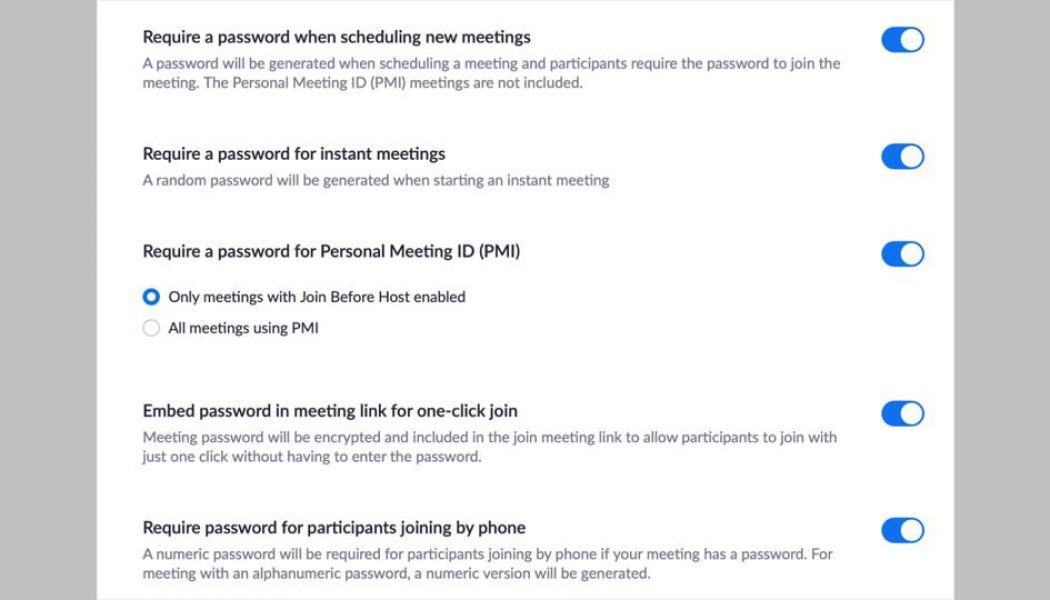Image resolution: width=1050 pixels, height=600 pixels.
Task: Click the 'Require a password when scheduling new meetings' heading
Action: tap(336, 38)
